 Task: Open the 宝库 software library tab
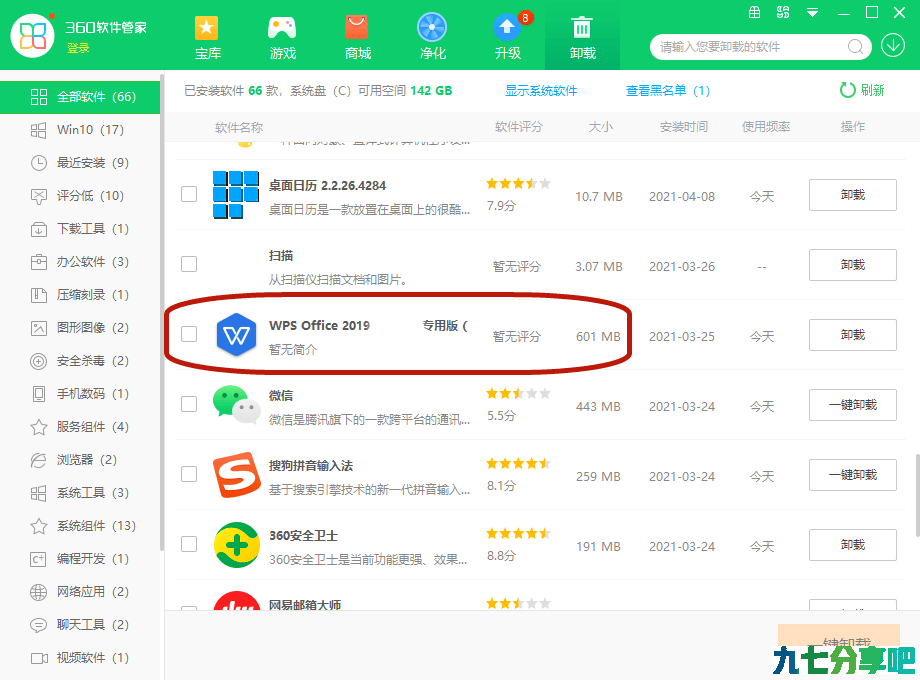coord(207,38)
